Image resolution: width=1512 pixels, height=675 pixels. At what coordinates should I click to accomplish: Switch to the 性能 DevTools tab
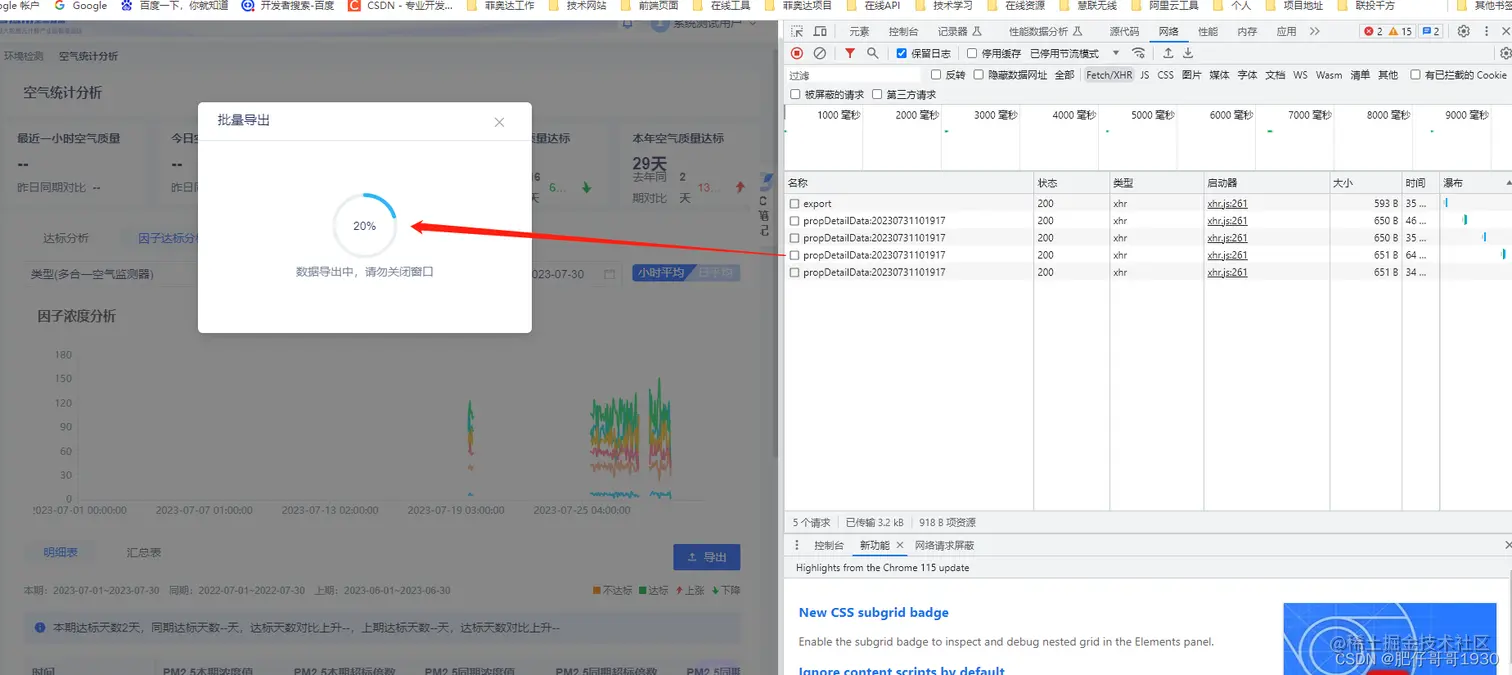pos(1208,32)
